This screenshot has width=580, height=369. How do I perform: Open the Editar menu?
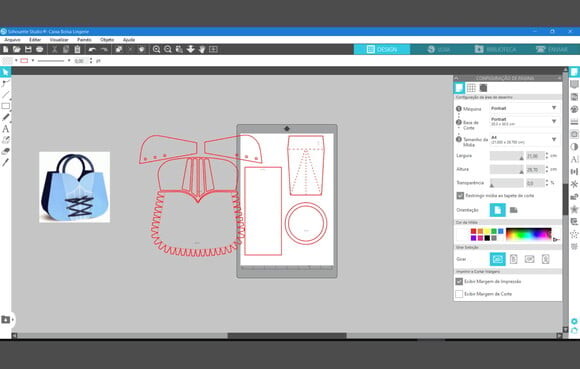coord(35,40)
